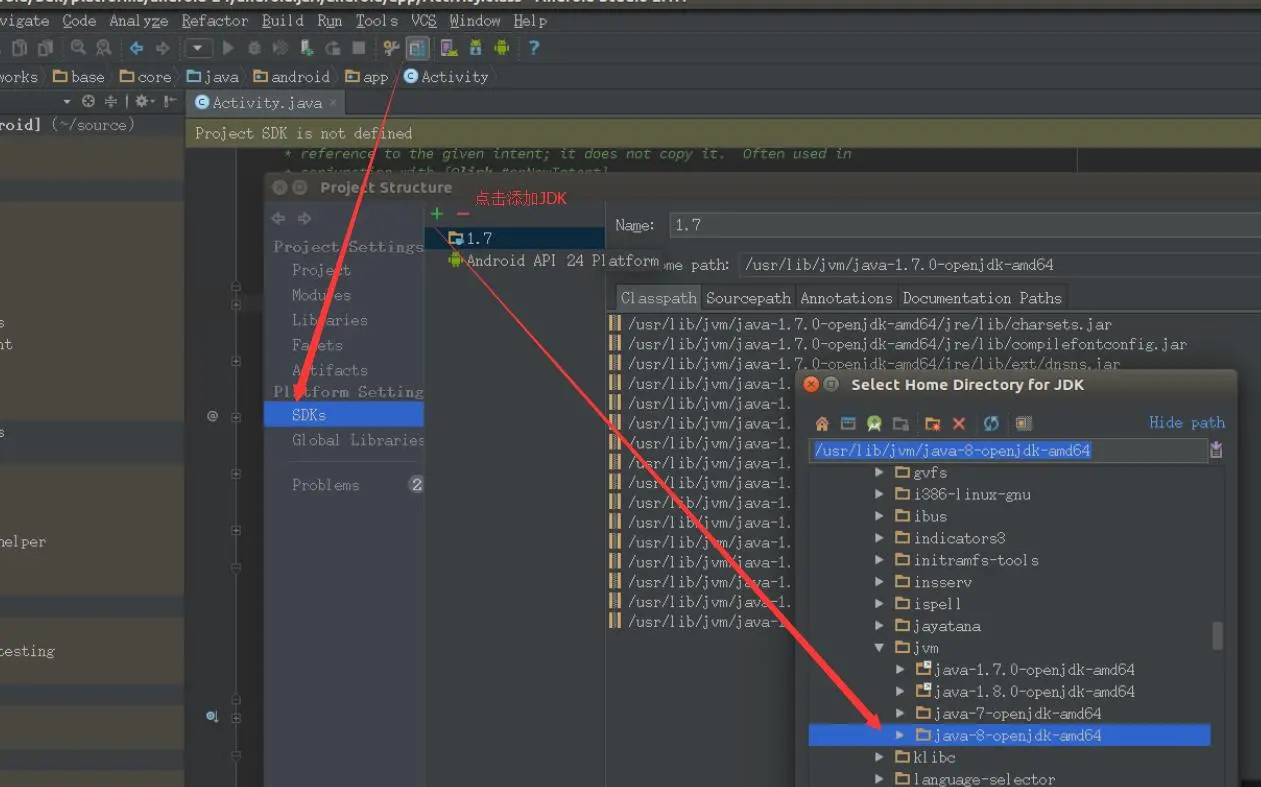Click the path history icon beside path field

click(x=1216, y=450)
